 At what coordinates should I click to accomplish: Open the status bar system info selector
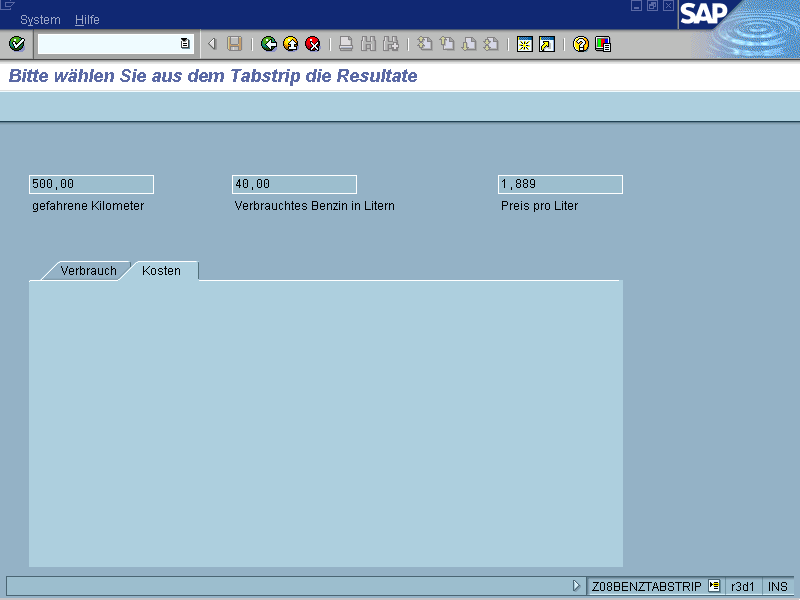tap(714, 586)
